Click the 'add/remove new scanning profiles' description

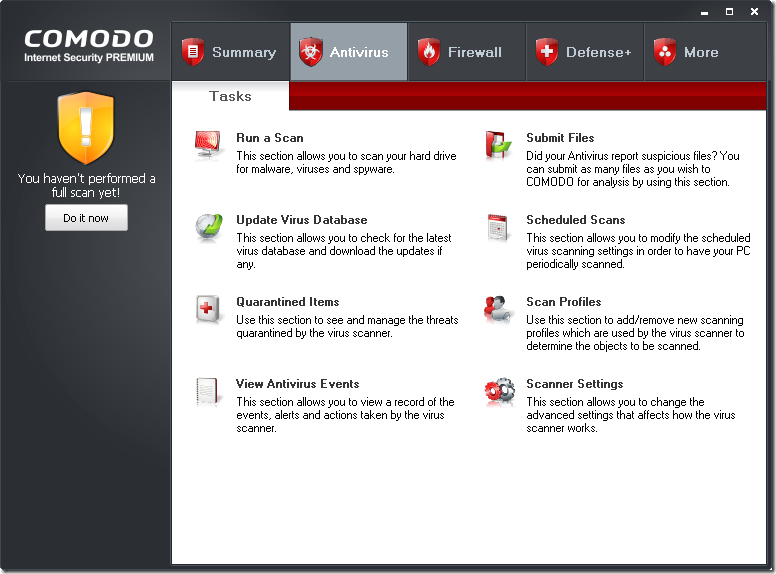pos(635,333)
